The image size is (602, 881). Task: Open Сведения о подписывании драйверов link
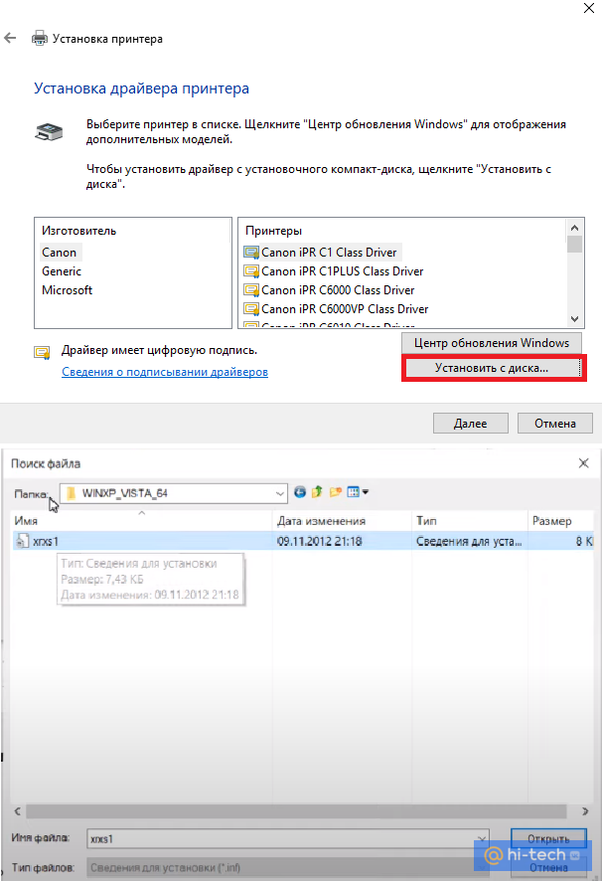point(165,372)
